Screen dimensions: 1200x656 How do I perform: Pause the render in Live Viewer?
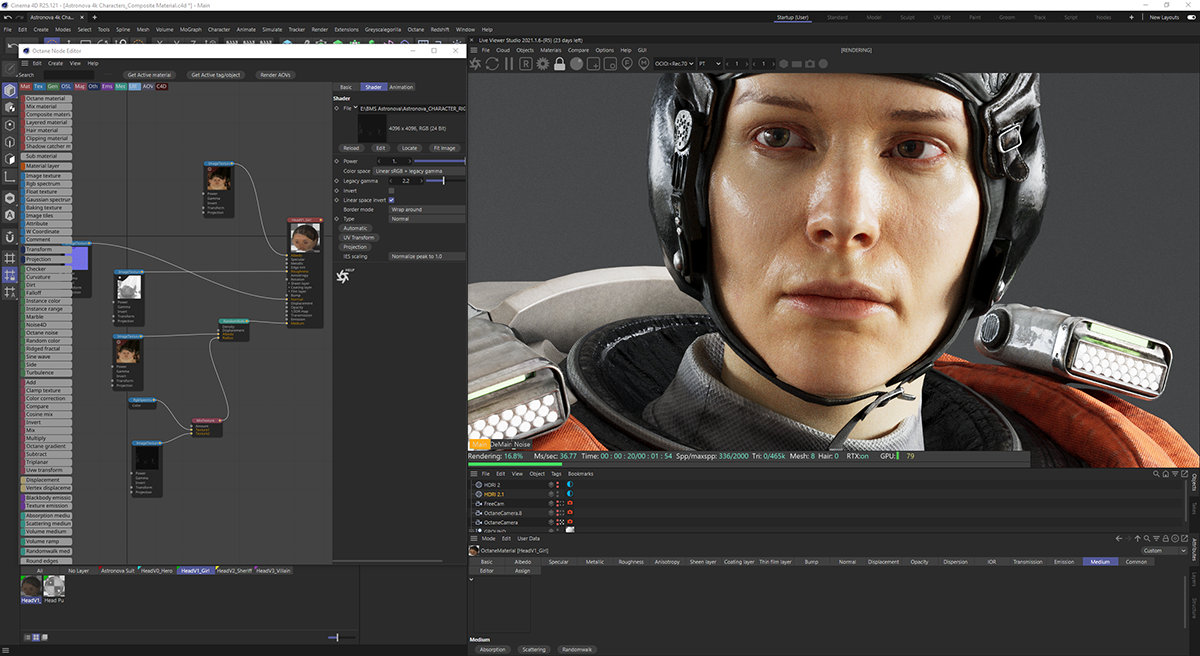tap(509, 64)
